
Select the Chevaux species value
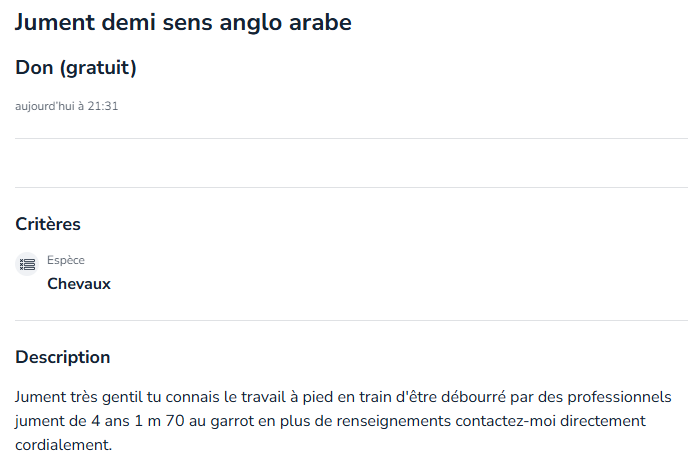79,284
